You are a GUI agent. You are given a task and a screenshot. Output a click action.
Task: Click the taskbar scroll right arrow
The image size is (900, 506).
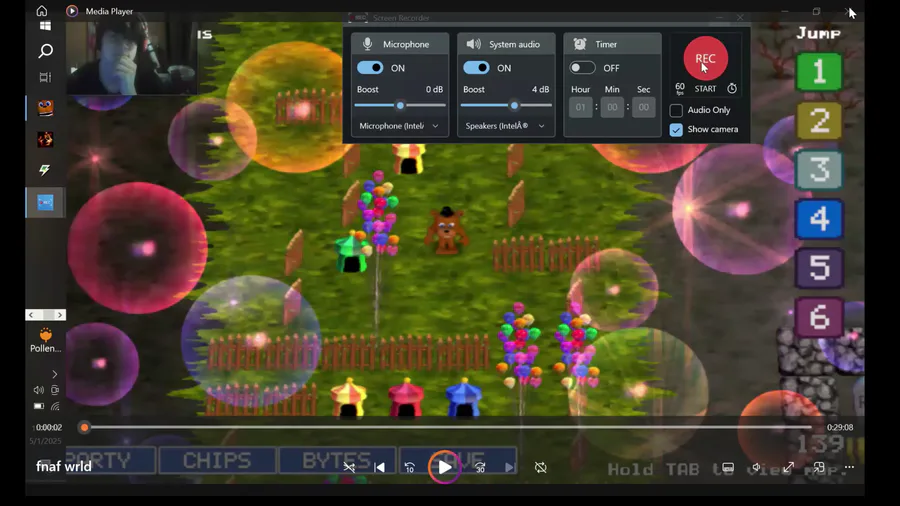59,315
